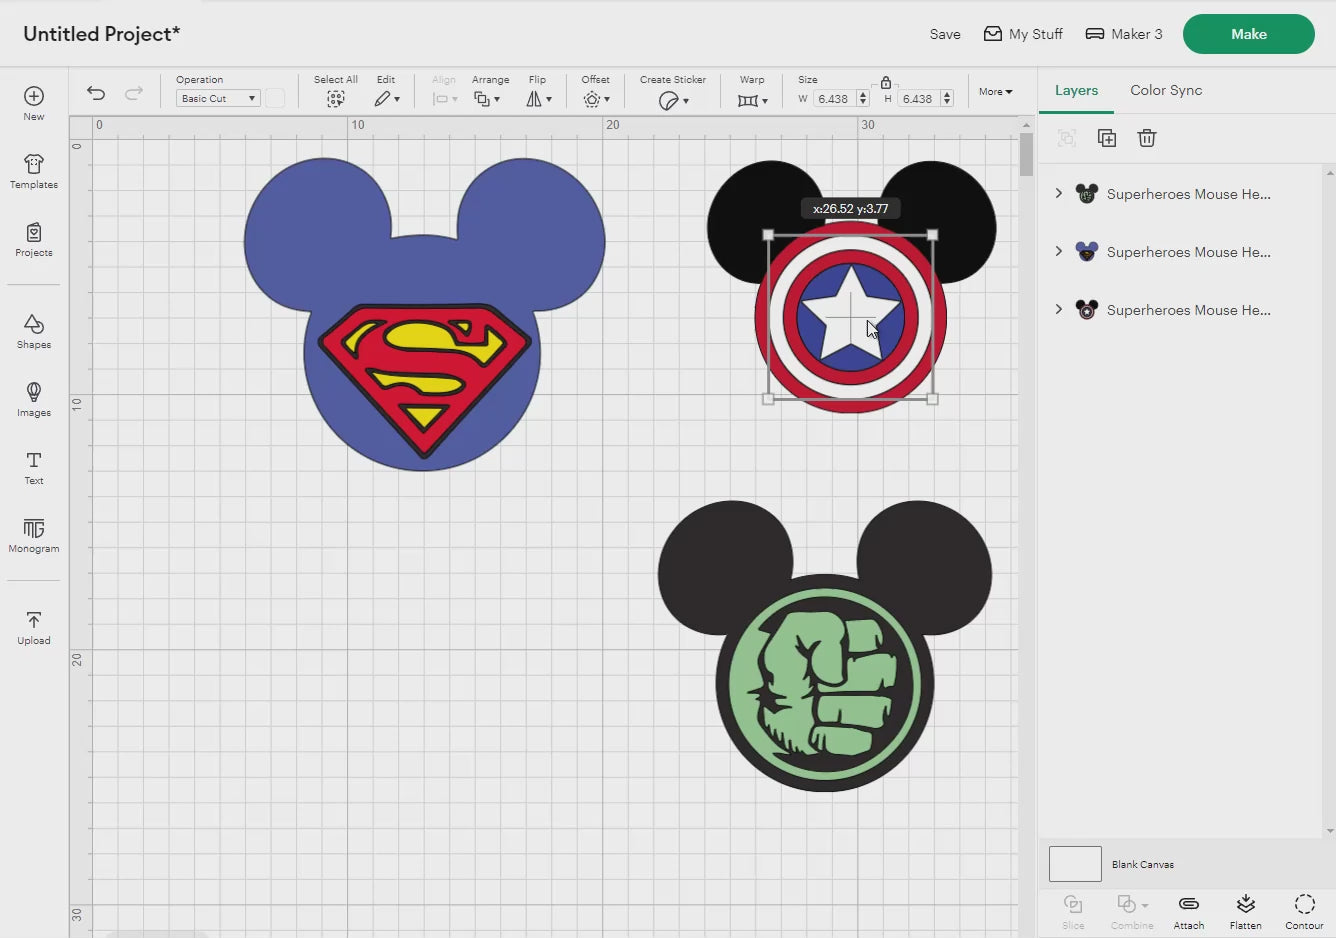Click the width size input field
Screen dimensions: 1336x938
[x=834, y=99]
